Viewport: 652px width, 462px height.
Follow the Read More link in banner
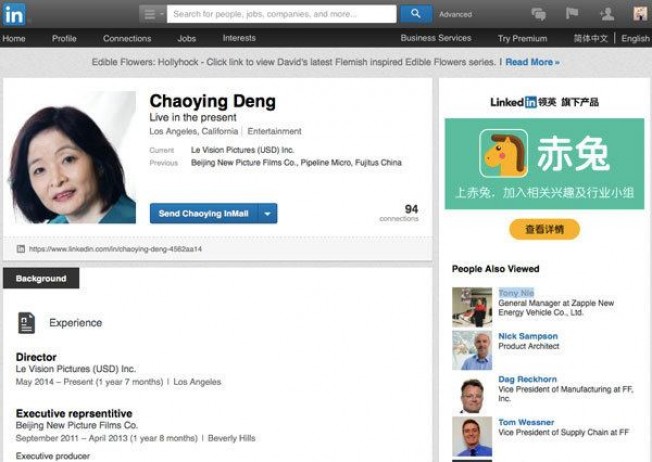click(532, 62)
